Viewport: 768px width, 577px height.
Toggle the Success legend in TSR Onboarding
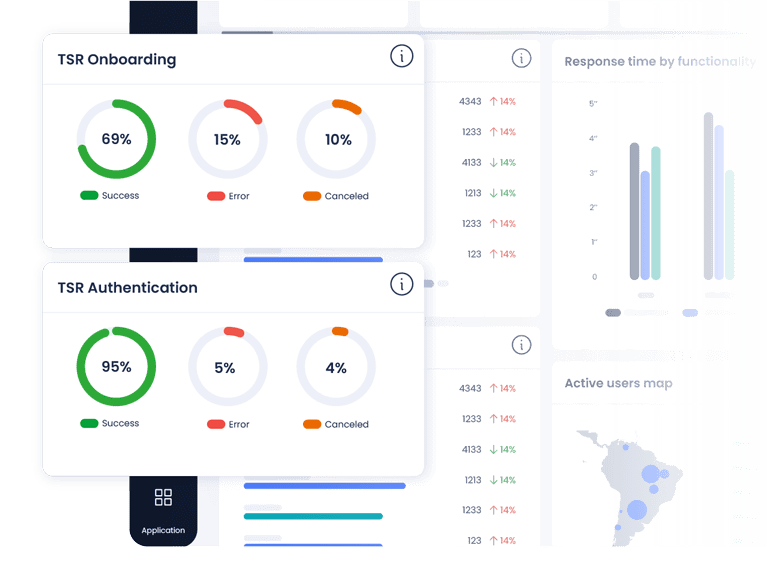(110, 195)
